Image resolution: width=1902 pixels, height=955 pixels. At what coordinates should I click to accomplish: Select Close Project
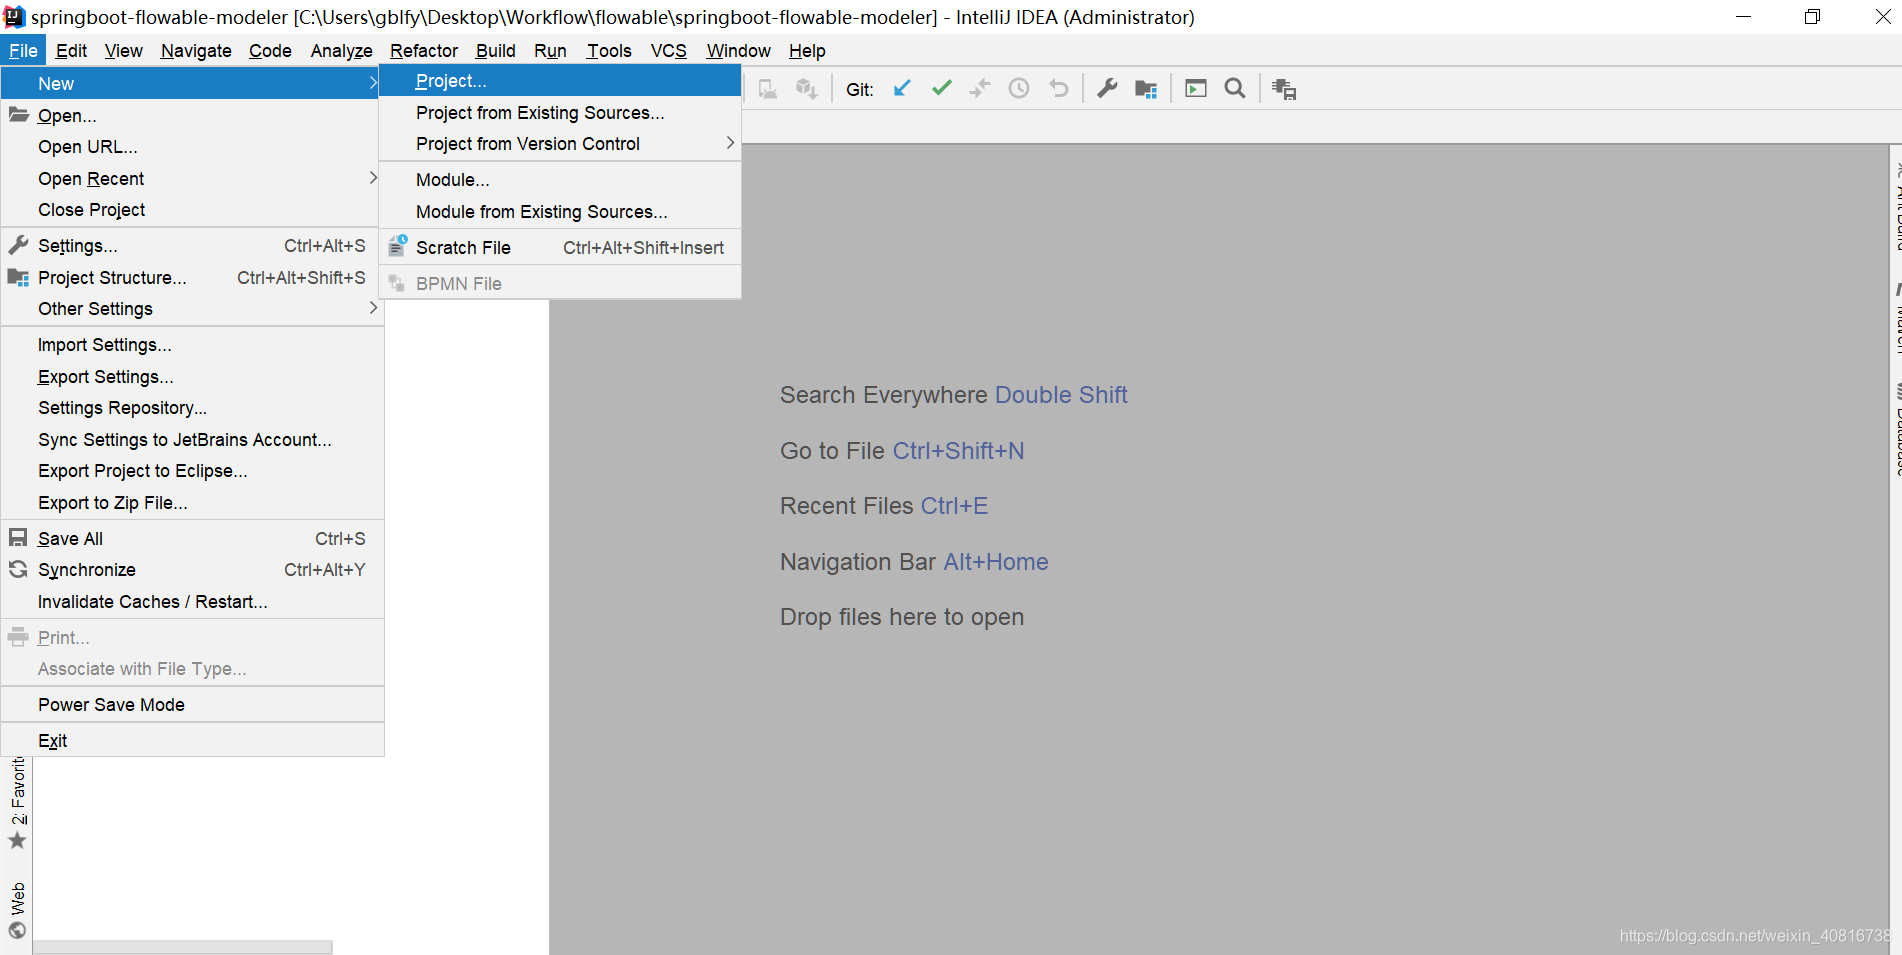192,210
